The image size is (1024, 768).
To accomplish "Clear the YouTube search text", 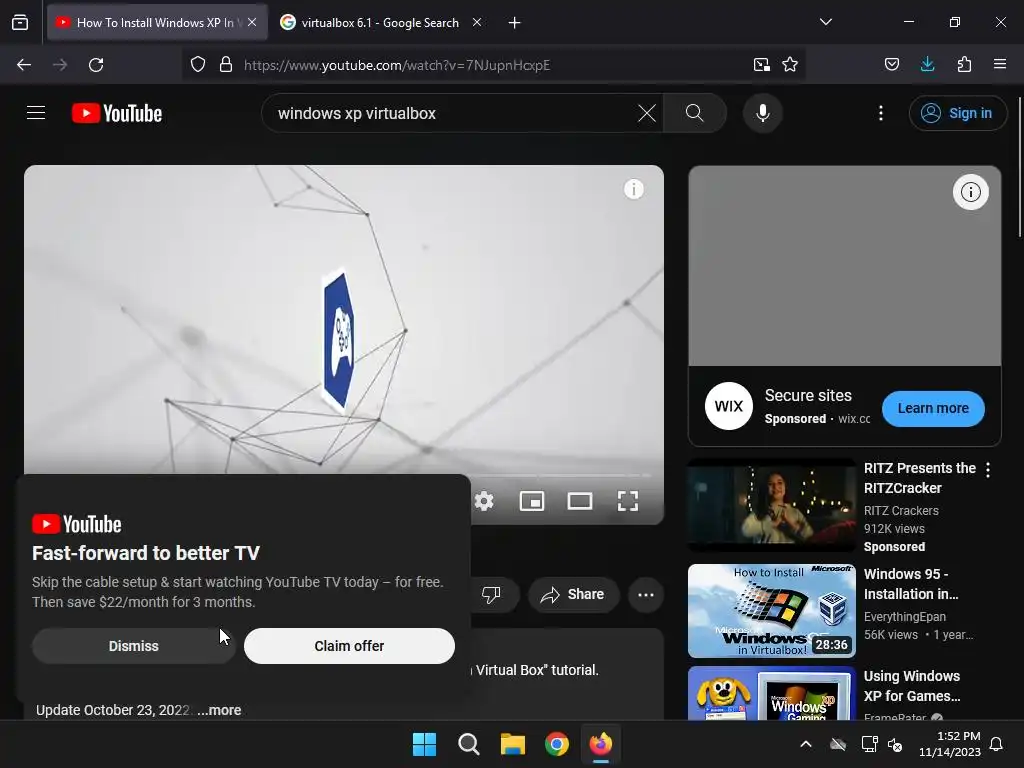I will [x=647, y=113].
